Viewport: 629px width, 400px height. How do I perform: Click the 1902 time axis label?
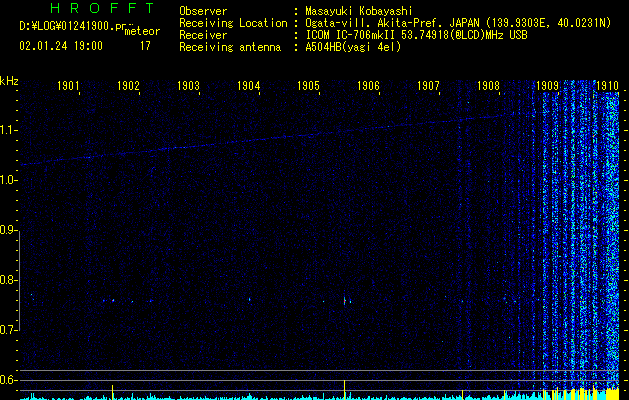(128, 85)
